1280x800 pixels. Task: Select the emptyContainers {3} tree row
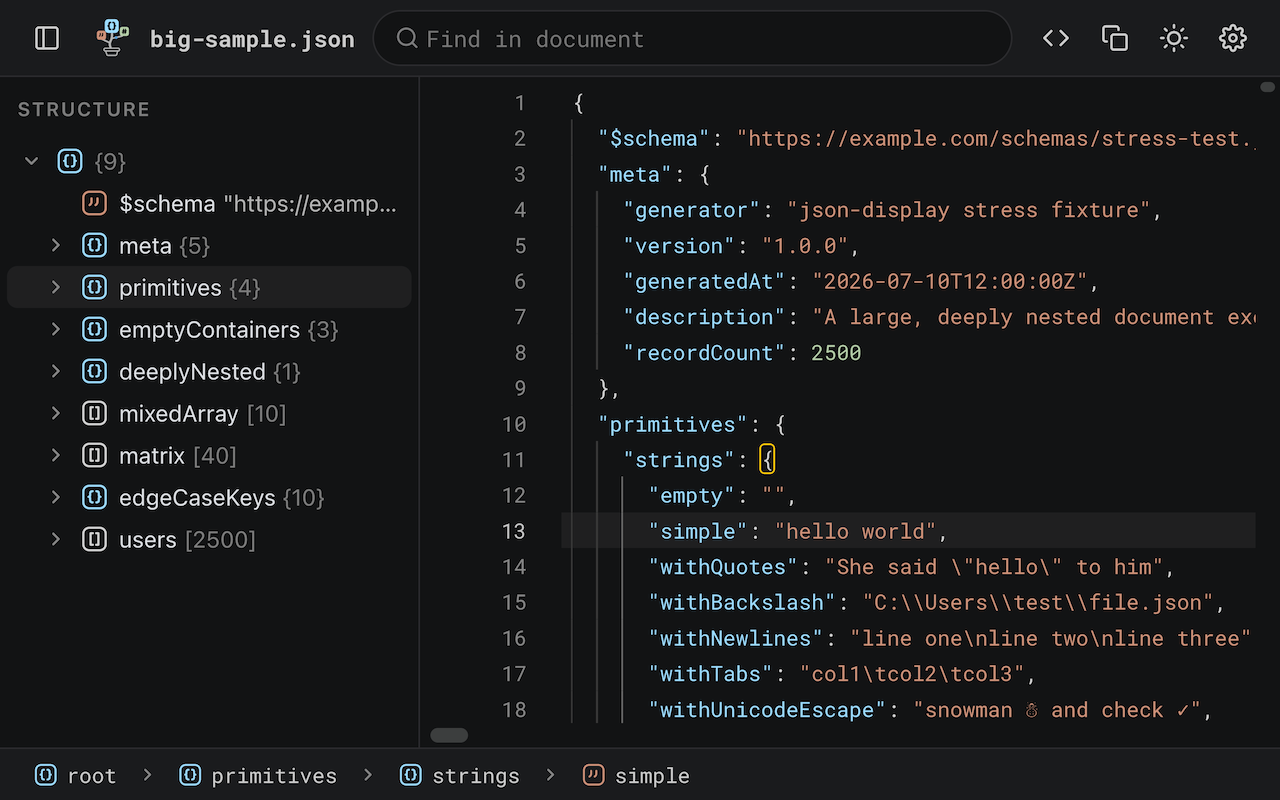point(209,329)
